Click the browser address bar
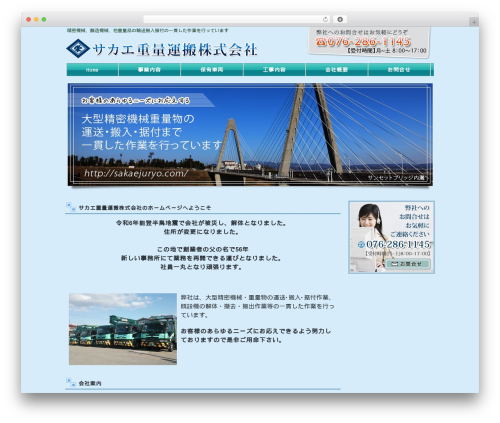 pyautogui.click(x=237, y=19)
